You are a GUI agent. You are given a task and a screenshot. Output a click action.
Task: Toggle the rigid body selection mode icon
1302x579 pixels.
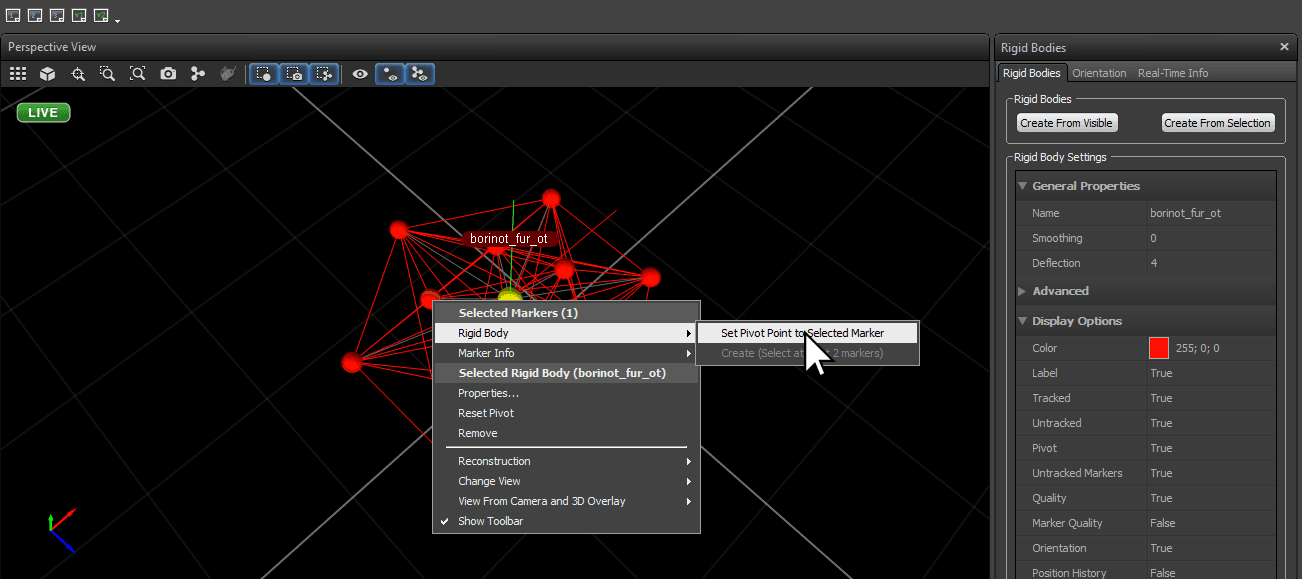[x=324, y=74]
